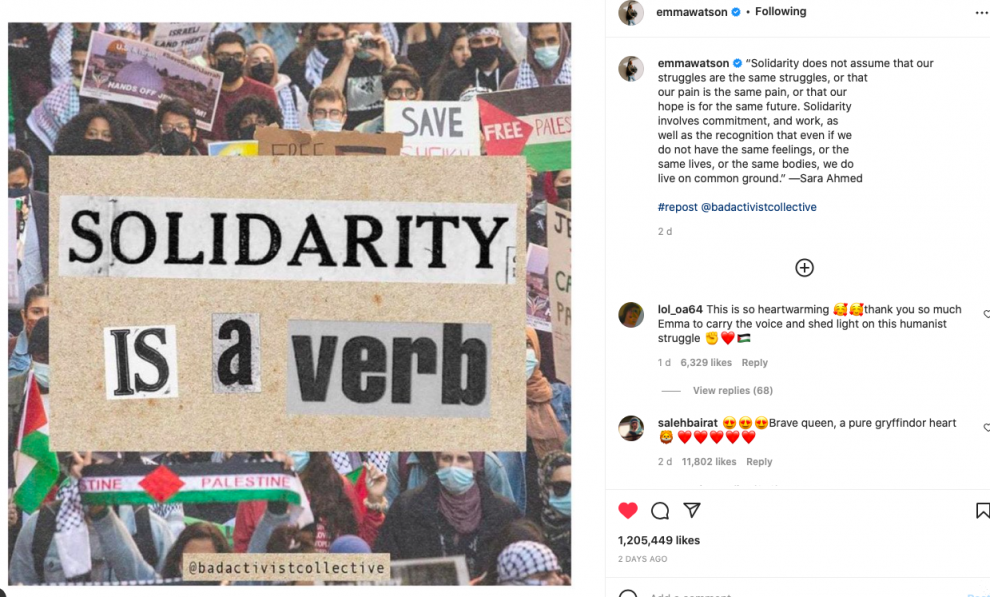
Task: Like the lol_oa64 comment heart
Action: point(986,314)
